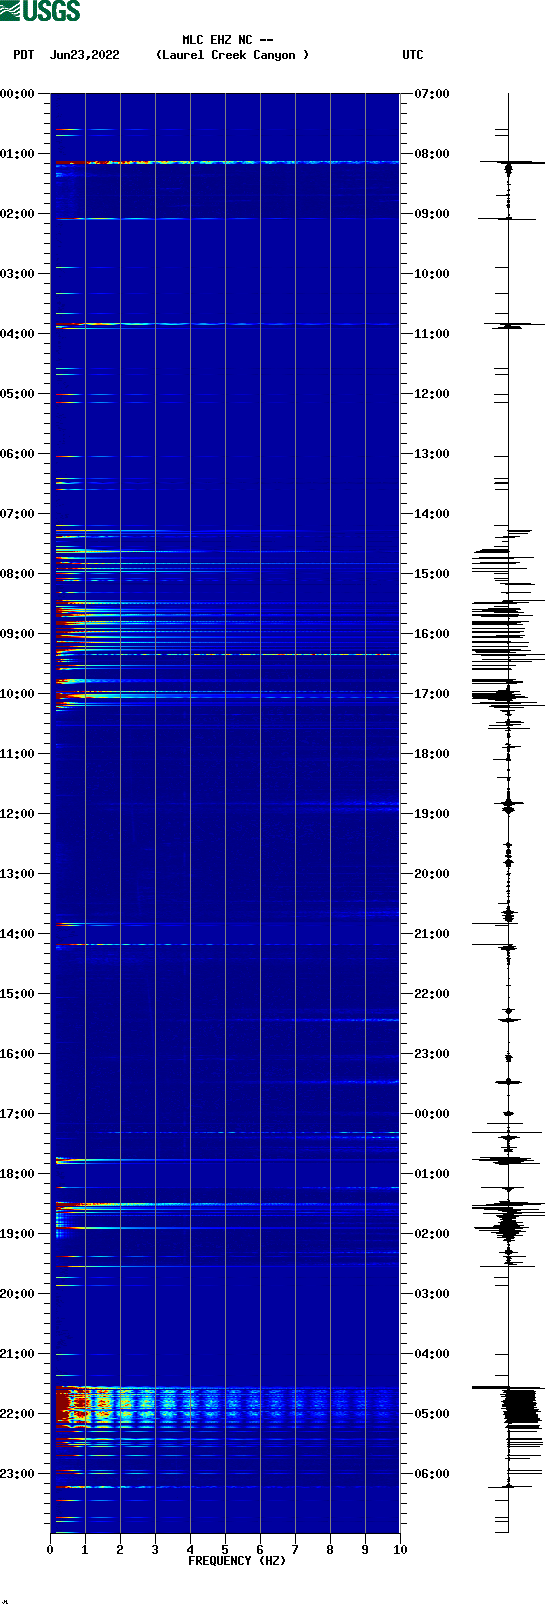Click frequency axis value 5
Screen dimensions: 552x1613
[225, 1550]
